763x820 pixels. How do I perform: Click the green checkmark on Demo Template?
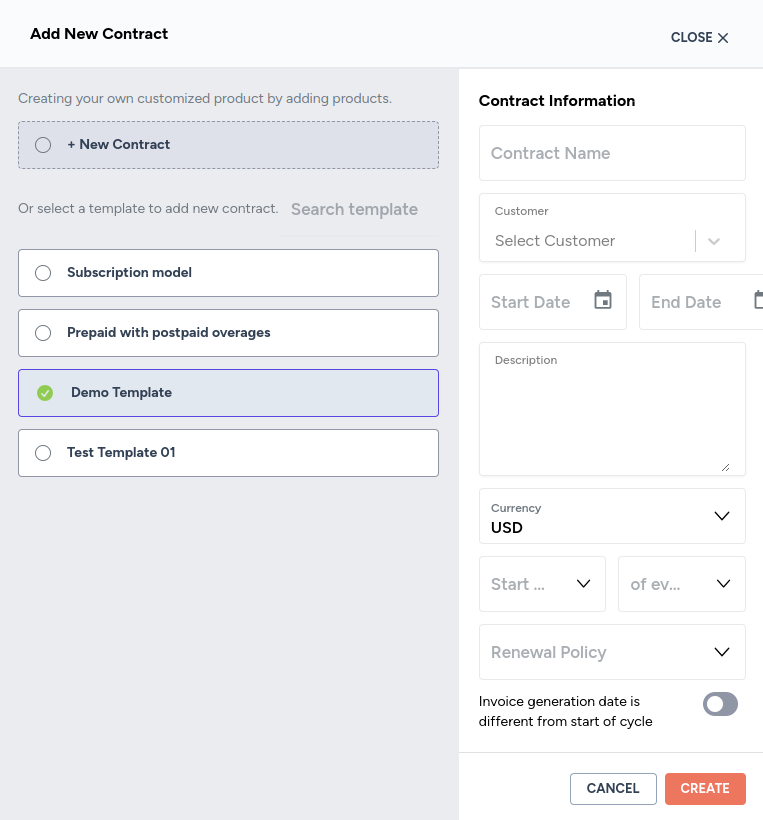(x=45, y=393)
